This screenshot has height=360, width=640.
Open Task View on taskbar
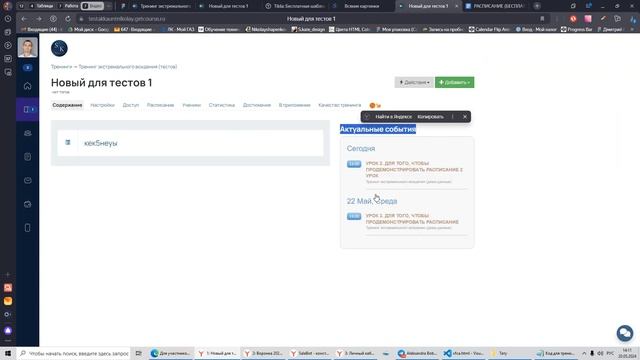point(138,353)
